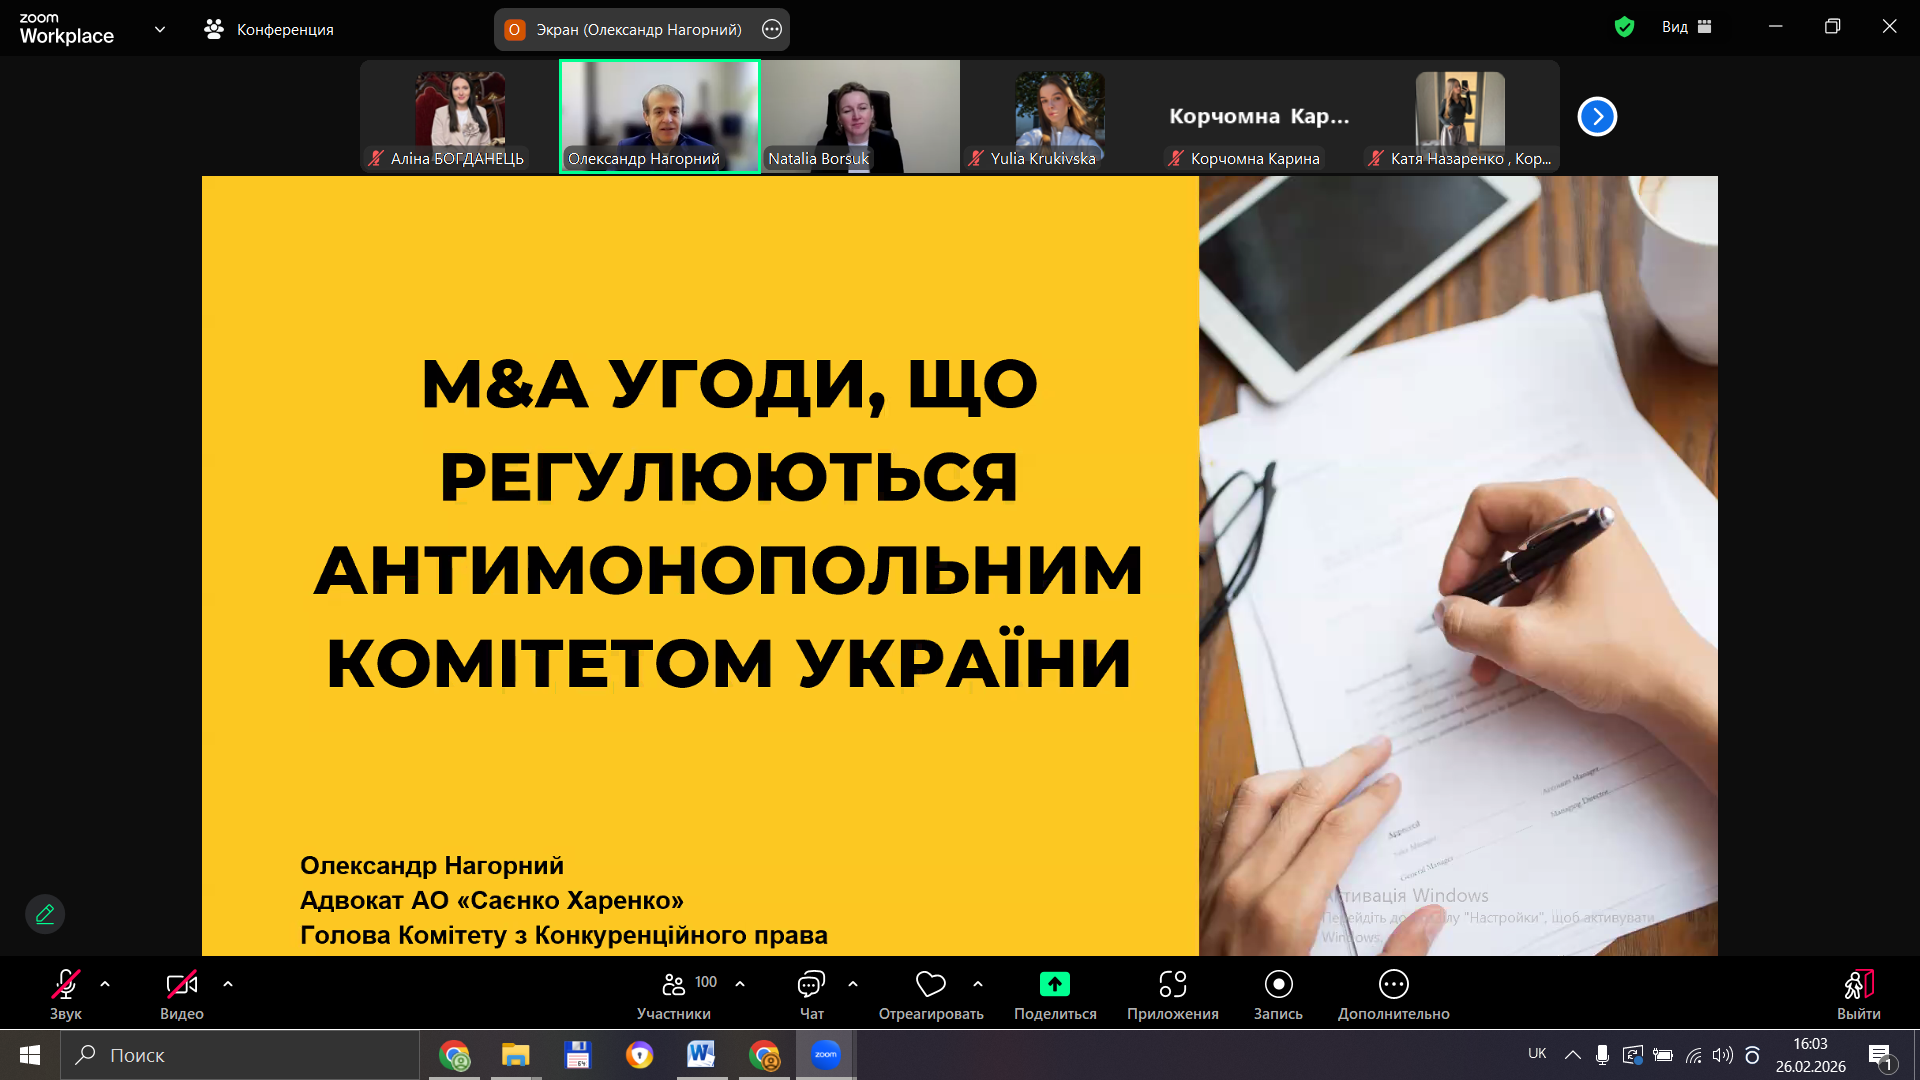Click the green encryption shield icon
Viewport: 1920px width, 1080px height.
click(1624, 27)
